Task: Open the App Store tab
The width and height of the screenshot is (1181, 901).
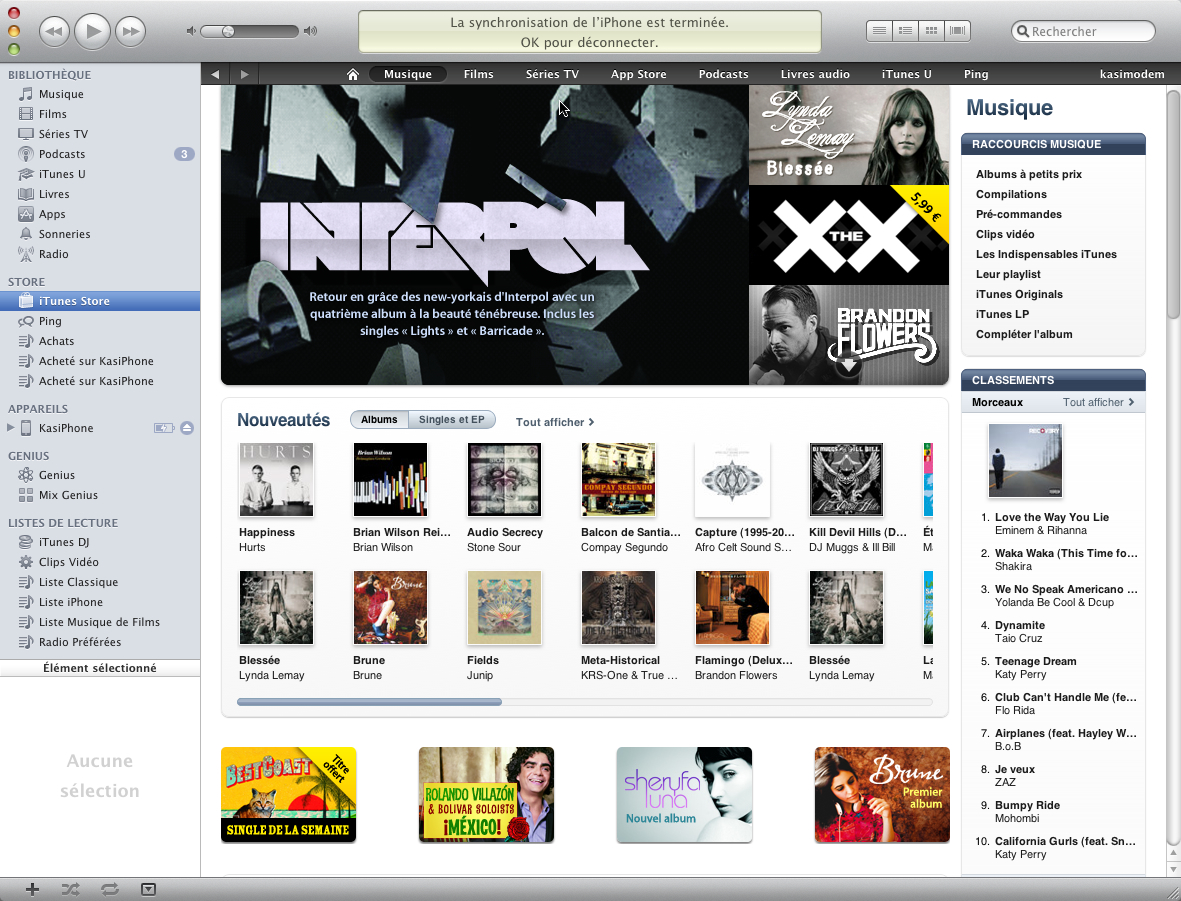Action: (x=639, y=74)
